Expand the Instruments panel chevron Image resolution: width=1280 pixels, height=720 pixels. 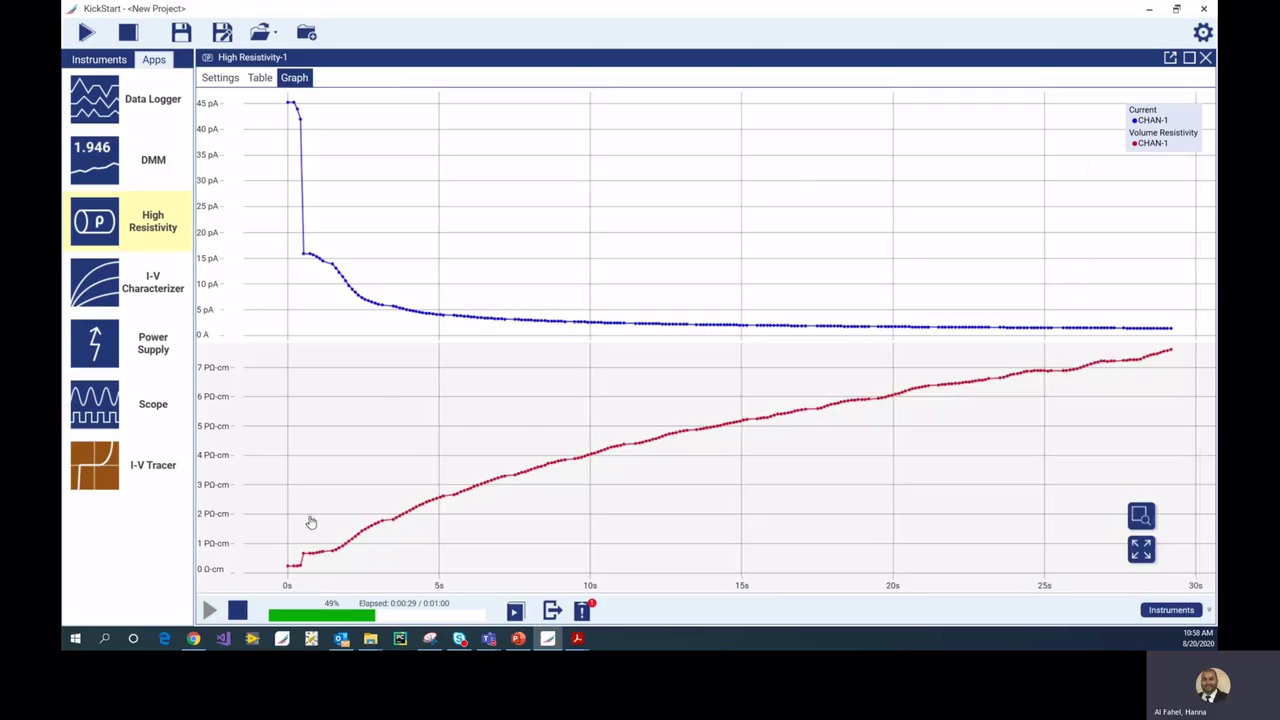pos(1208,610)
